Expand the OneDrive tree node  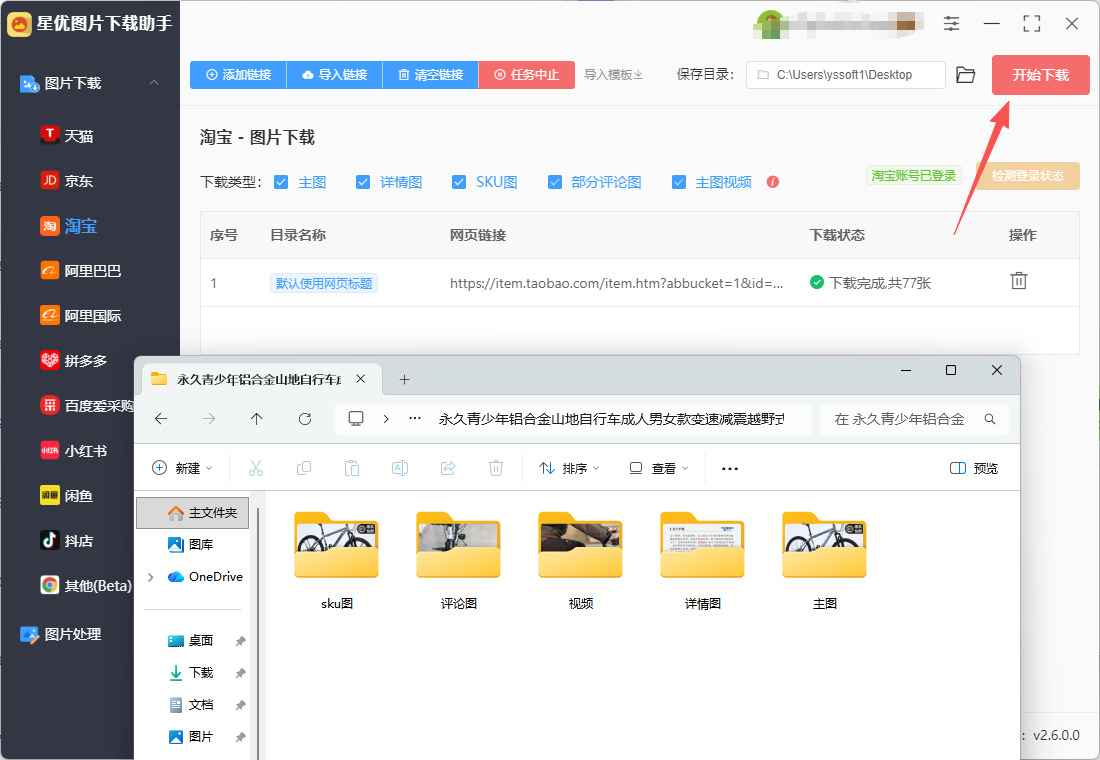(151, 577)
